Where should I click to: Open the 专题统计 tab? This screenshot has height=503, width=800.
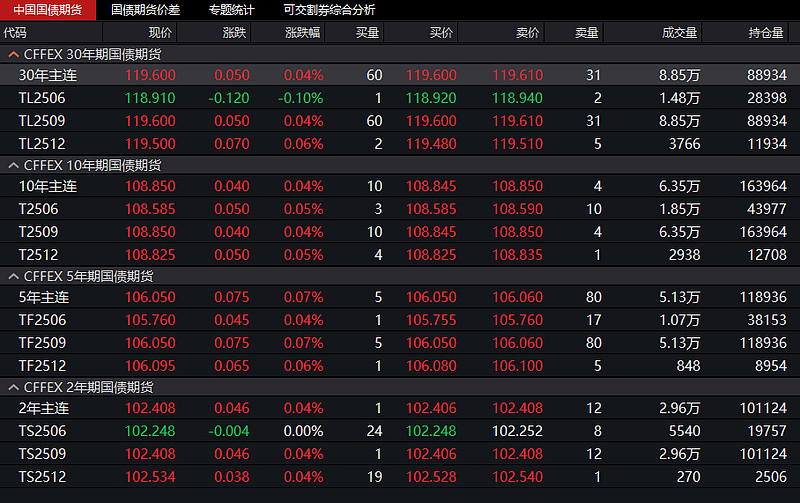(231, 10)
